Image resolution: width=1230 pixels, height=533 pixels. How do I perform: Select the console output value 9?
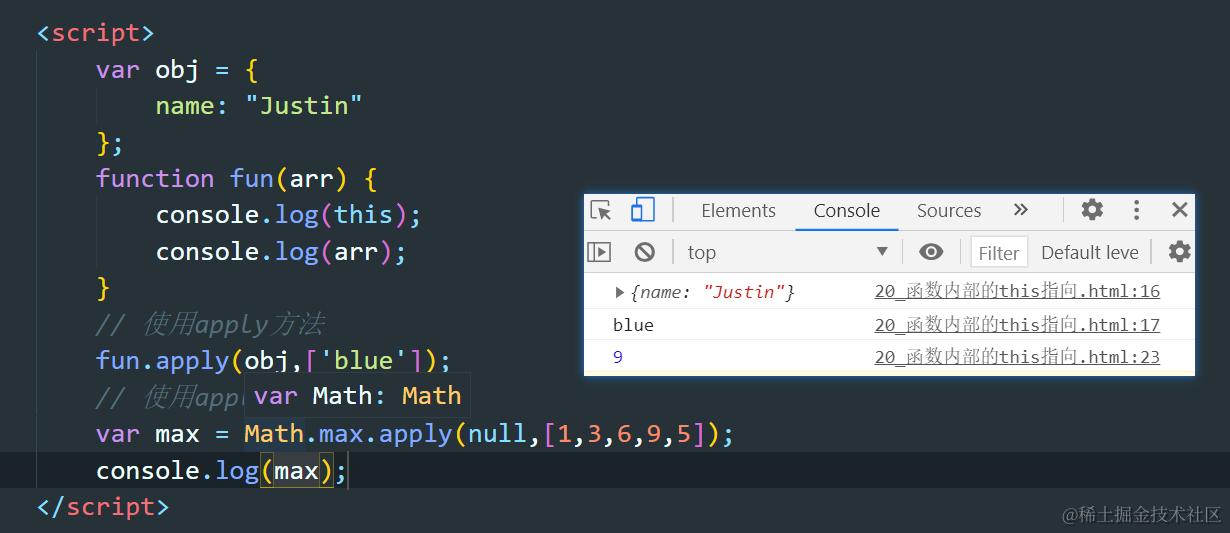tap(618, 357)
